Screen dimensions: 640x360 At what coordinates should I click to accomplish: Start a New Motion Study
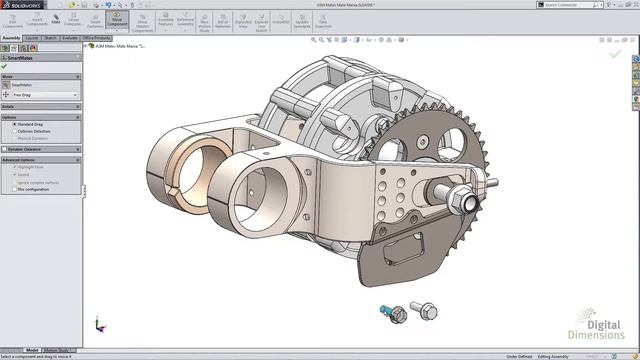pyautogui.click(x=204, y=23)
